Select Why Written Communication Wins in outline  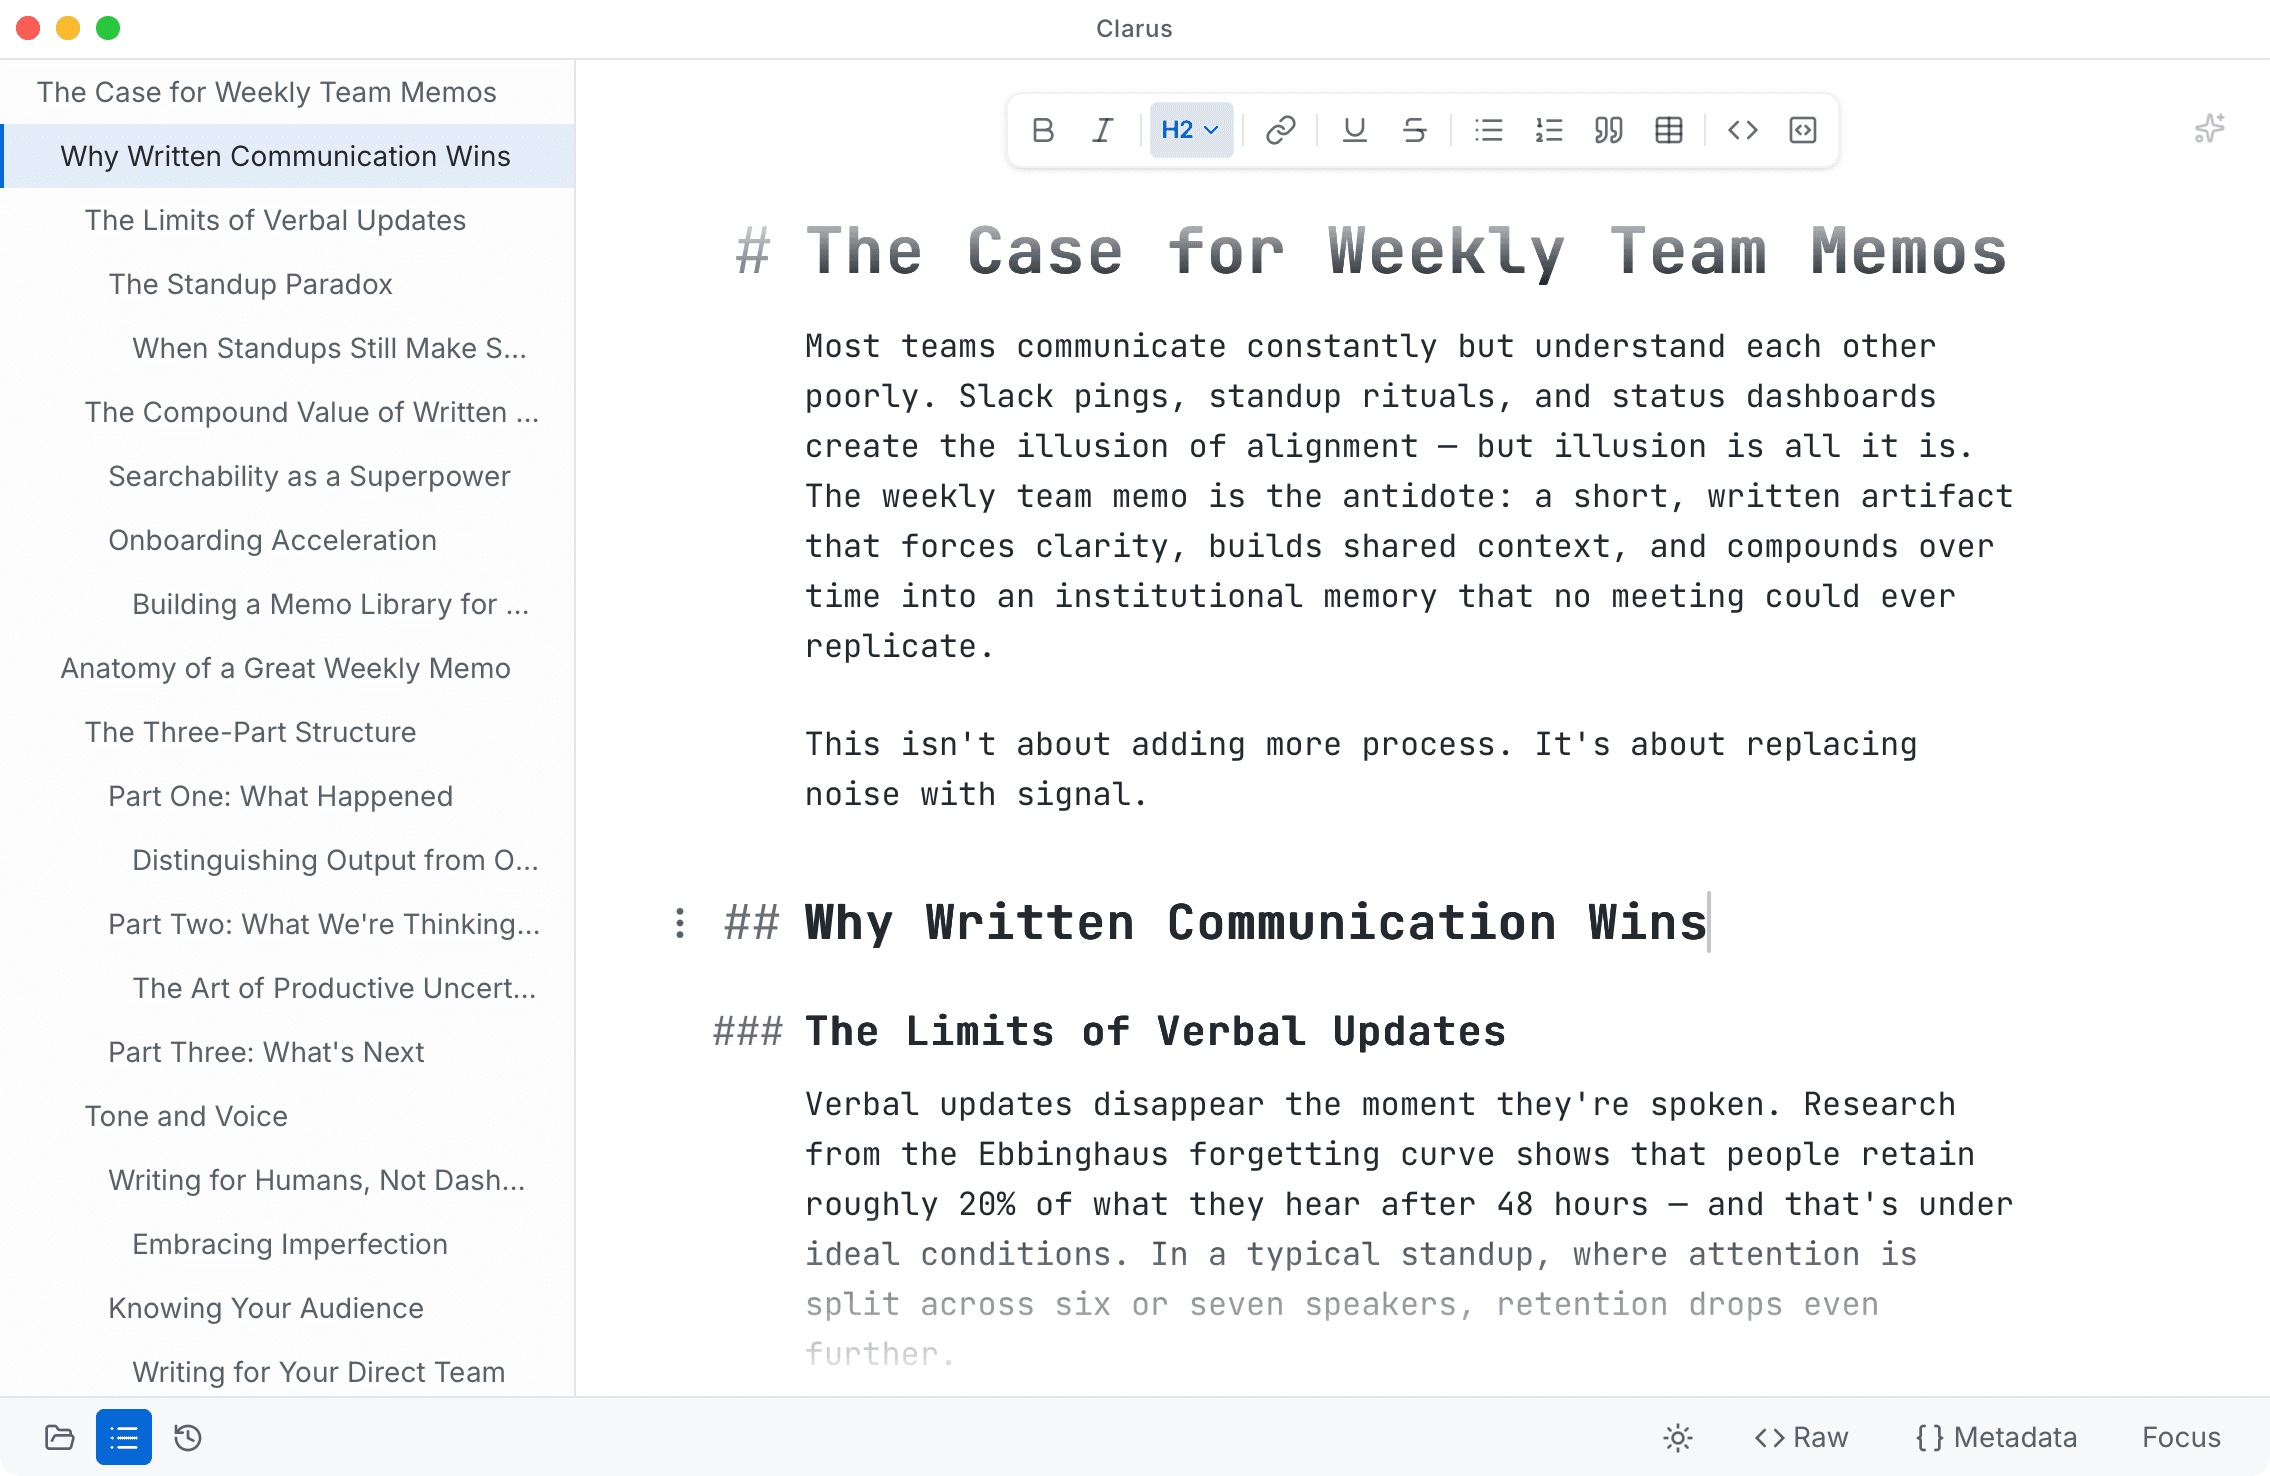[288, 156]
